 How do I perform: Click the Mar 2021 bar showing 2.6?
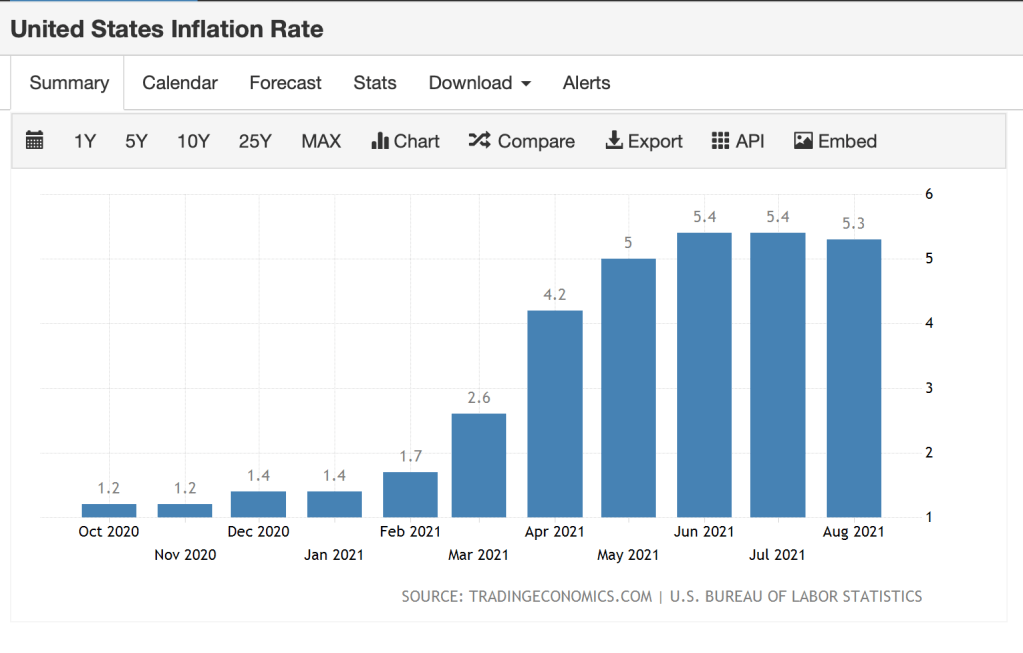click(x=479, y=465)
